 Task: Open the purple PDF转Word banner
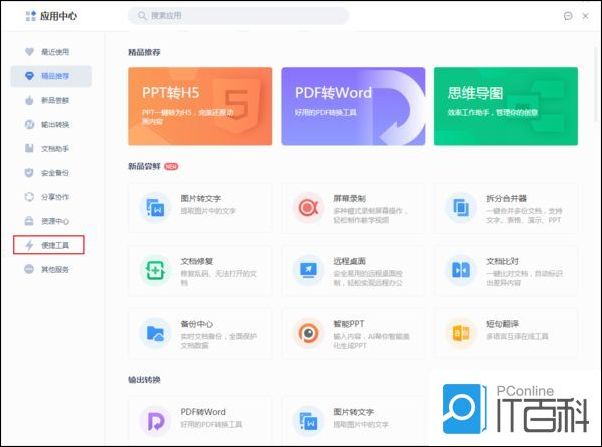tap(353, 106)
